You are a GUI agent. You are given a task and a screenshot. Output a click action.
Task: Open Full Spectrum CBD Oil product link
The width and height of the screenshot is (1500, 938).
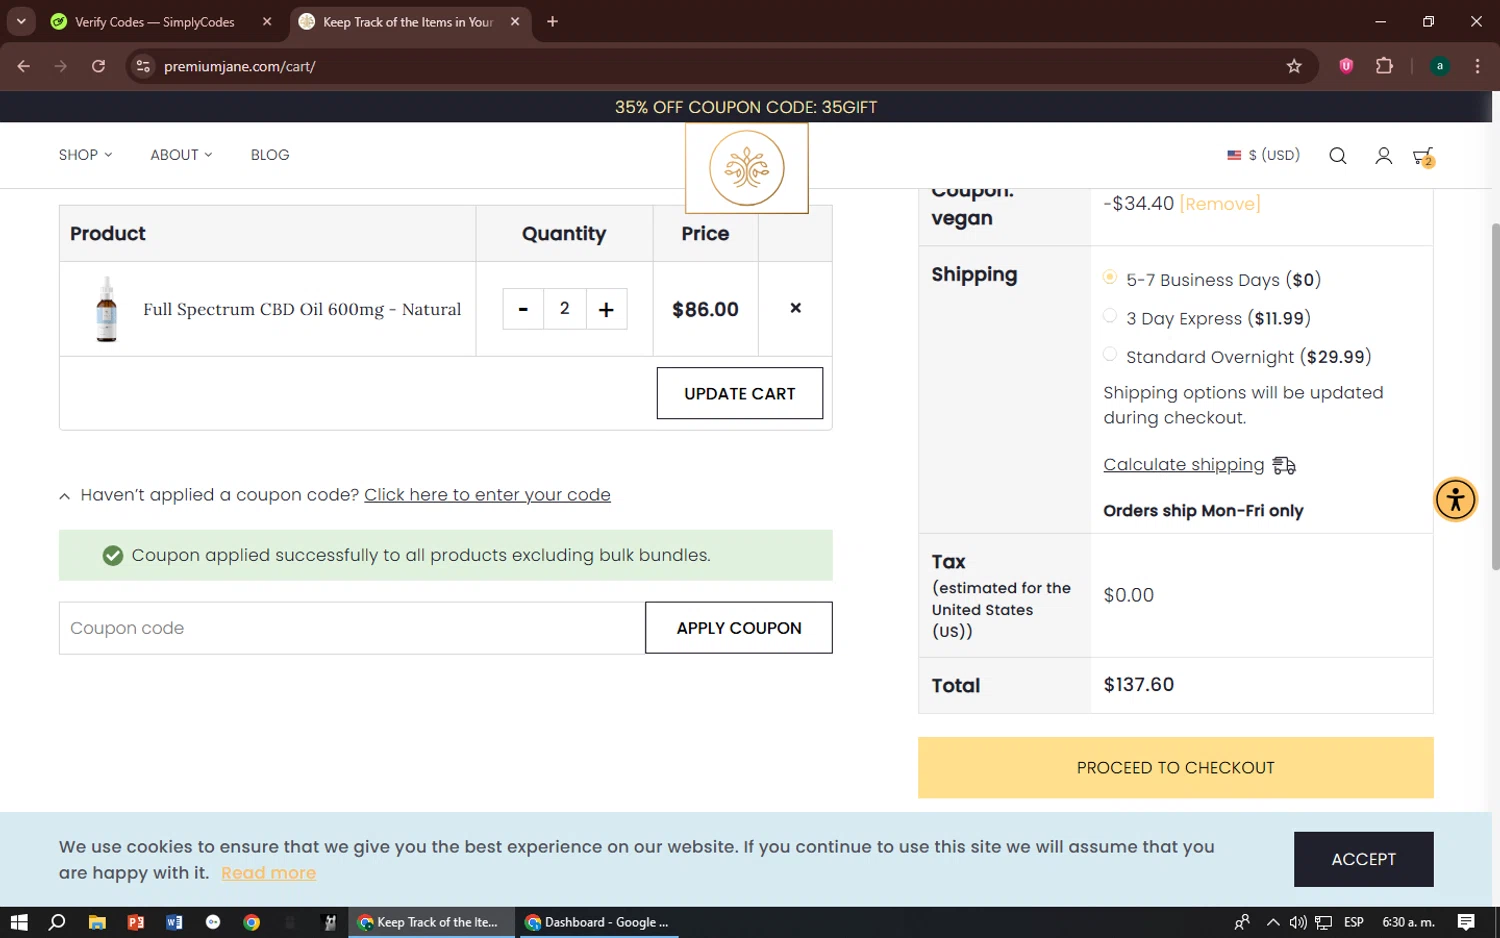point(302,309)
